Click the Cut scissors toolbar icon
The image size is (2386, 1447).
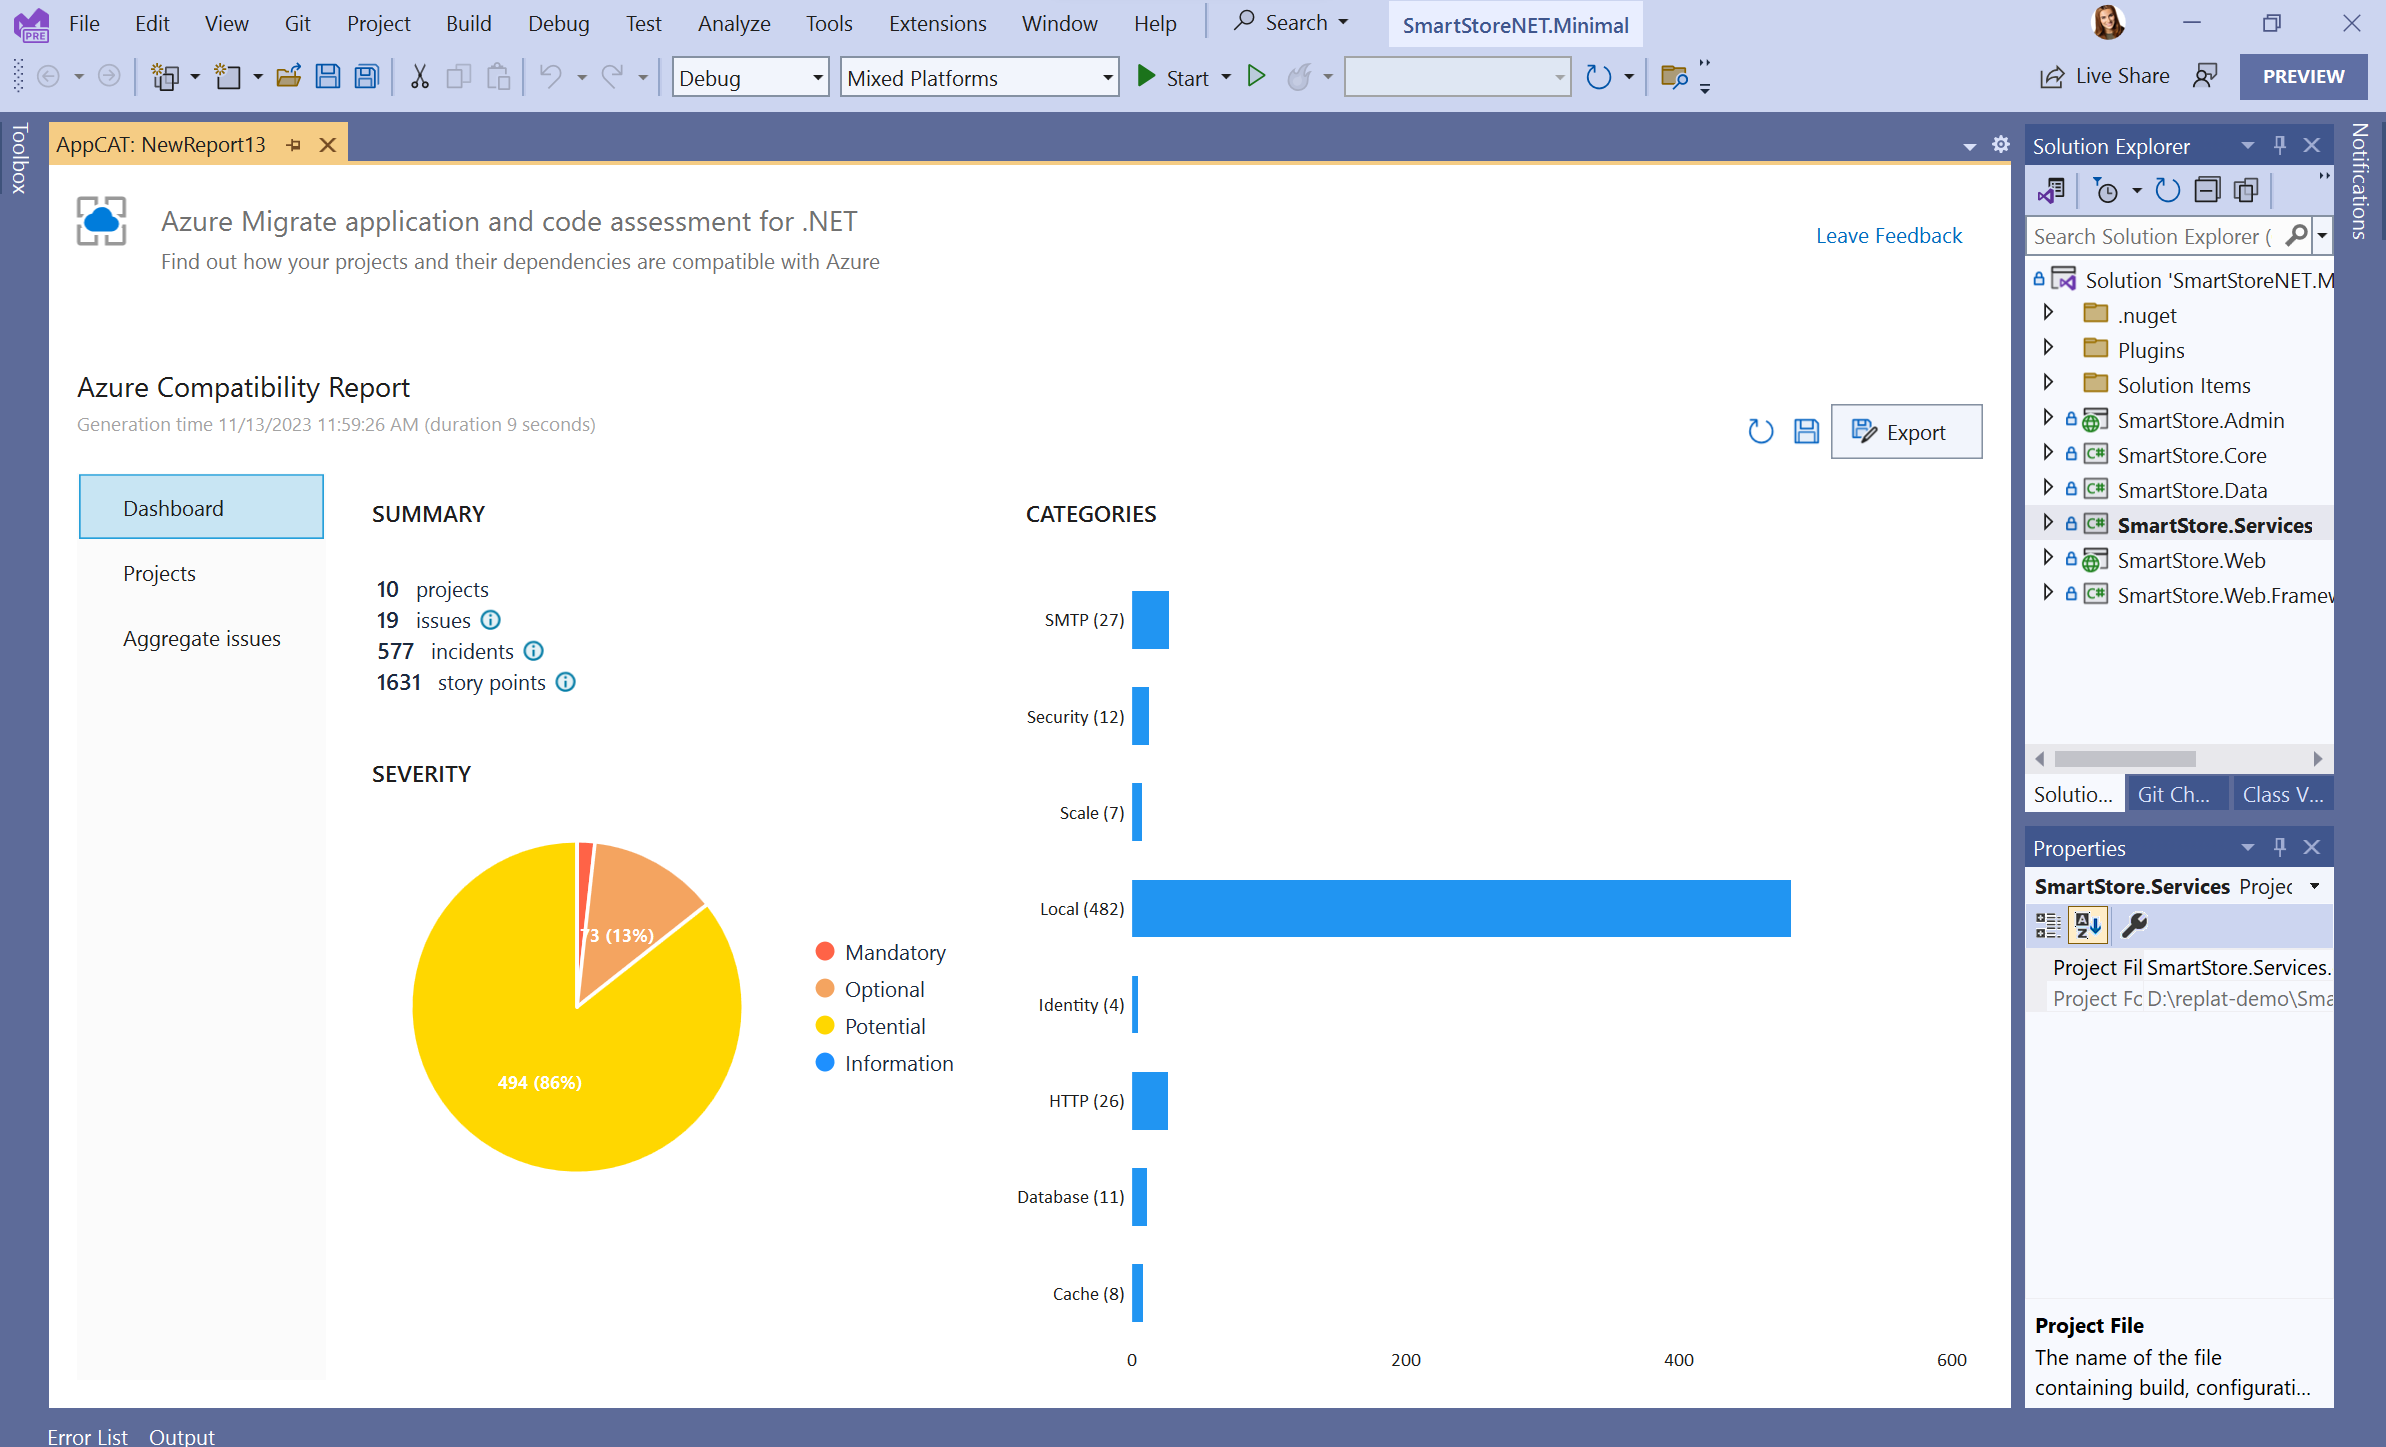[x=419, y=77]
